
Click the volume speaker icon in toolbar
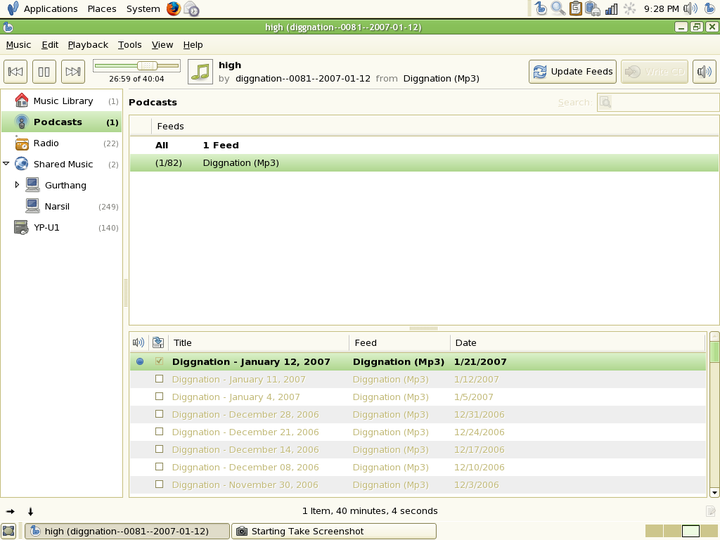coord(704,72)
